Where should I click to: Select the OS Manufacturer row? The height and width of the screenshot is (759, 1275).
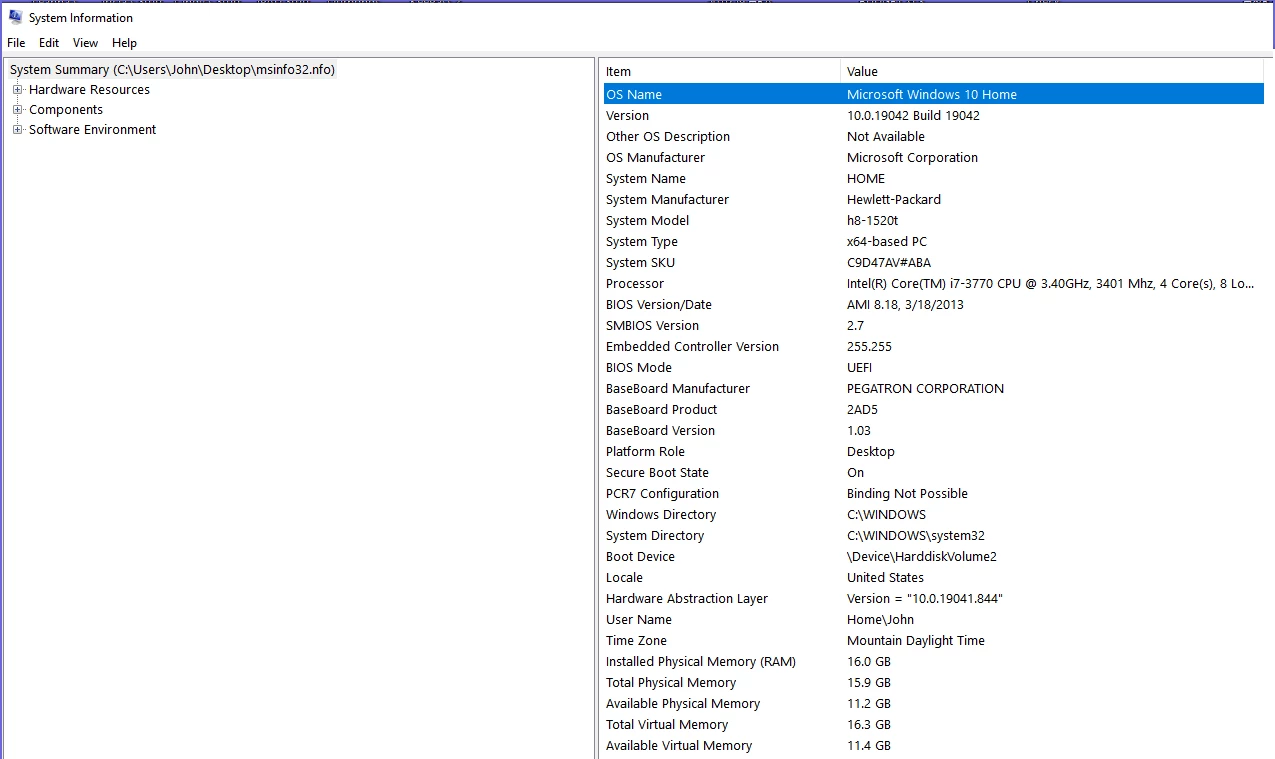[933, 157]
